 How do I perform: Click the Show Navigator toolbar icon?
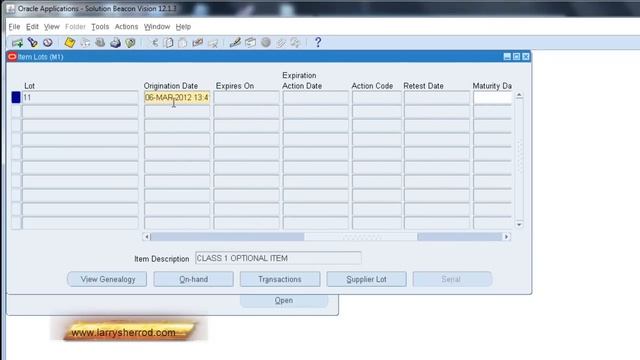coord(48,42)
